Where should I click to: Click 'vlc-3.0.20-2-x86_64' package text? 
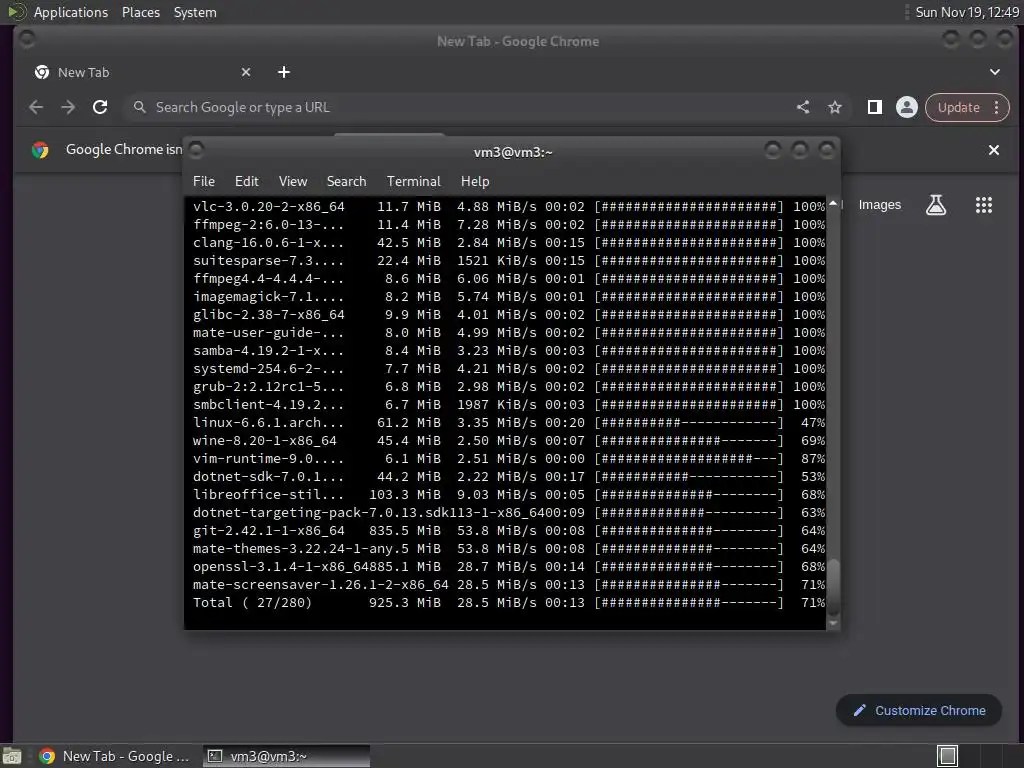[x=268, y=206]
